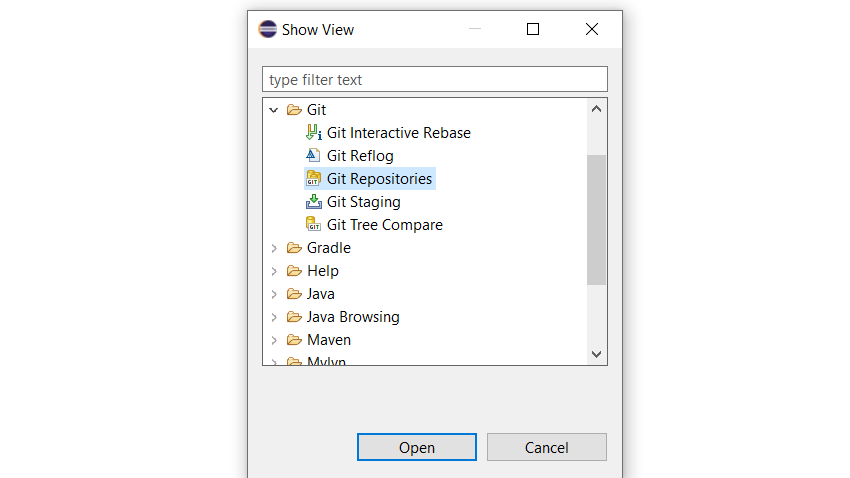
Task: Click the Git Repositories icon
Action: pyautogui.click(x=313, y=179)
